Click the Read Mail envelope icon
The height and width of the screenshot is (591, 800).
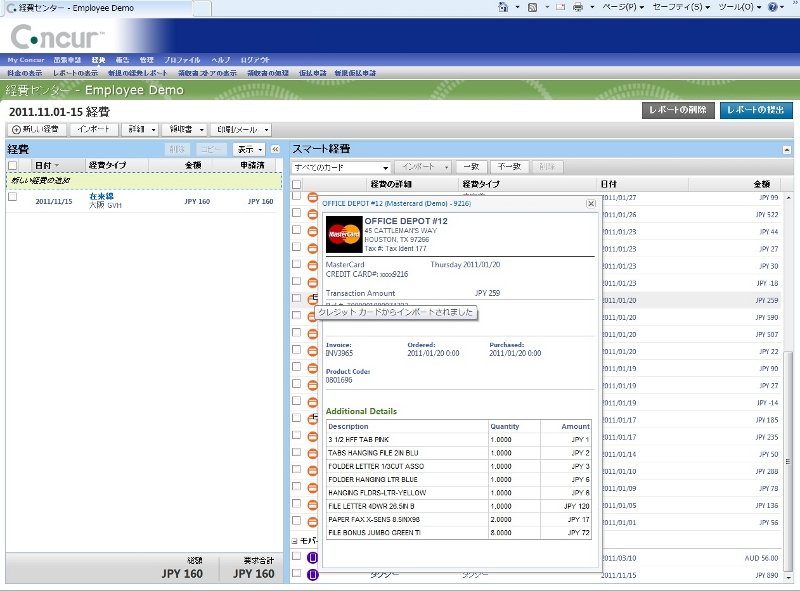[561, 7]
